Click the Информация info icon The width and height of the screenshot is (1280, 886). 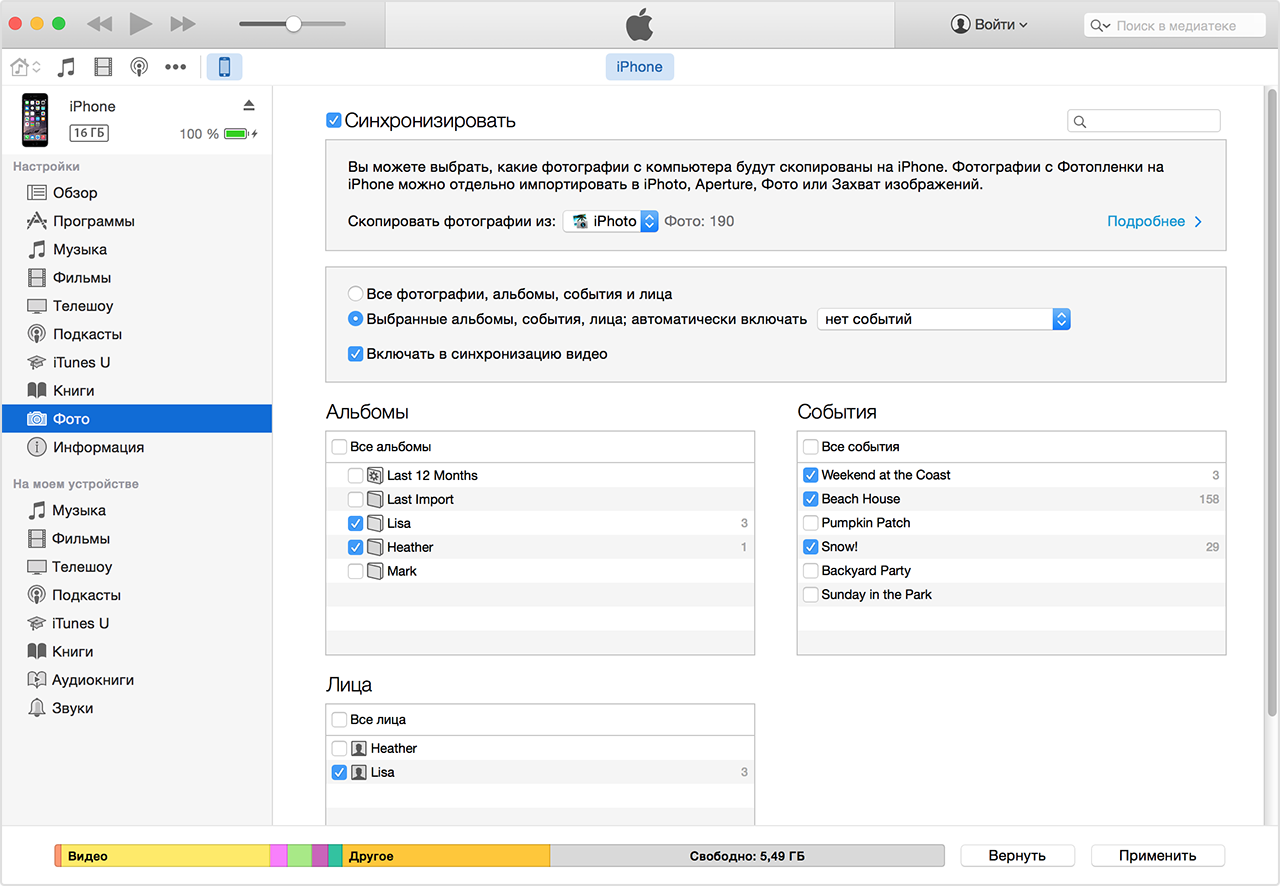(37, 447)
